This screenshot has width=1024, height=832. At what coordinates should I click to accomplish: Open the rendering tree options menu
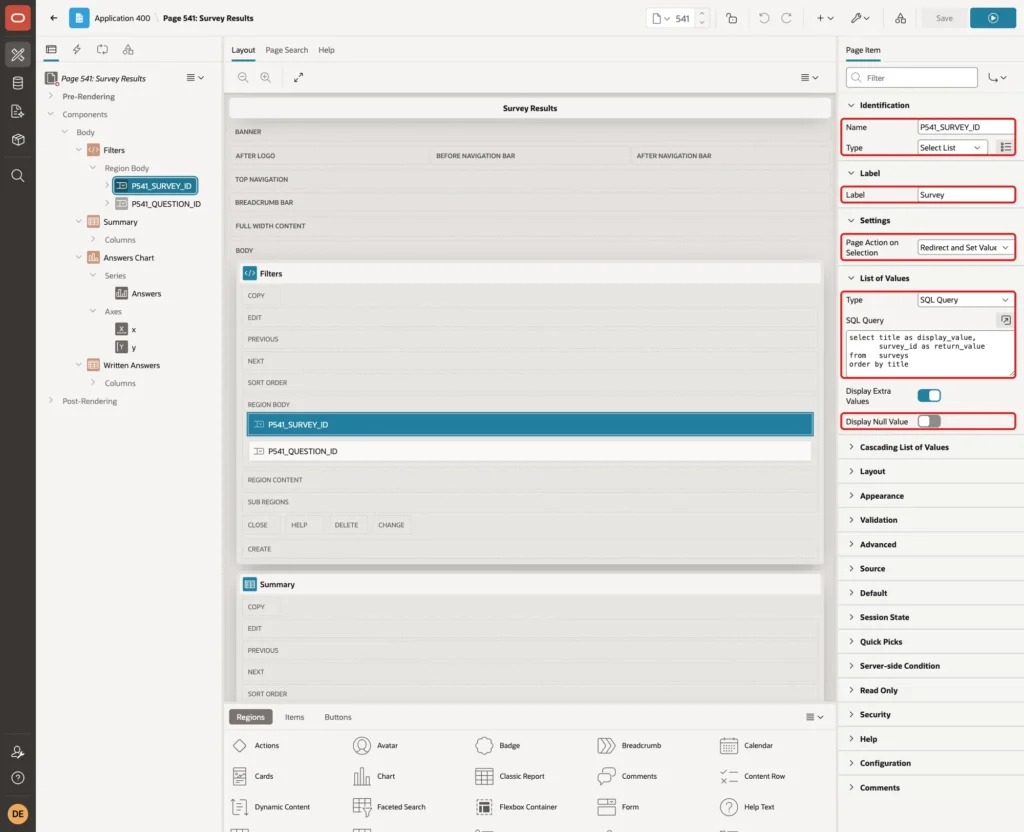pos(195,78)
